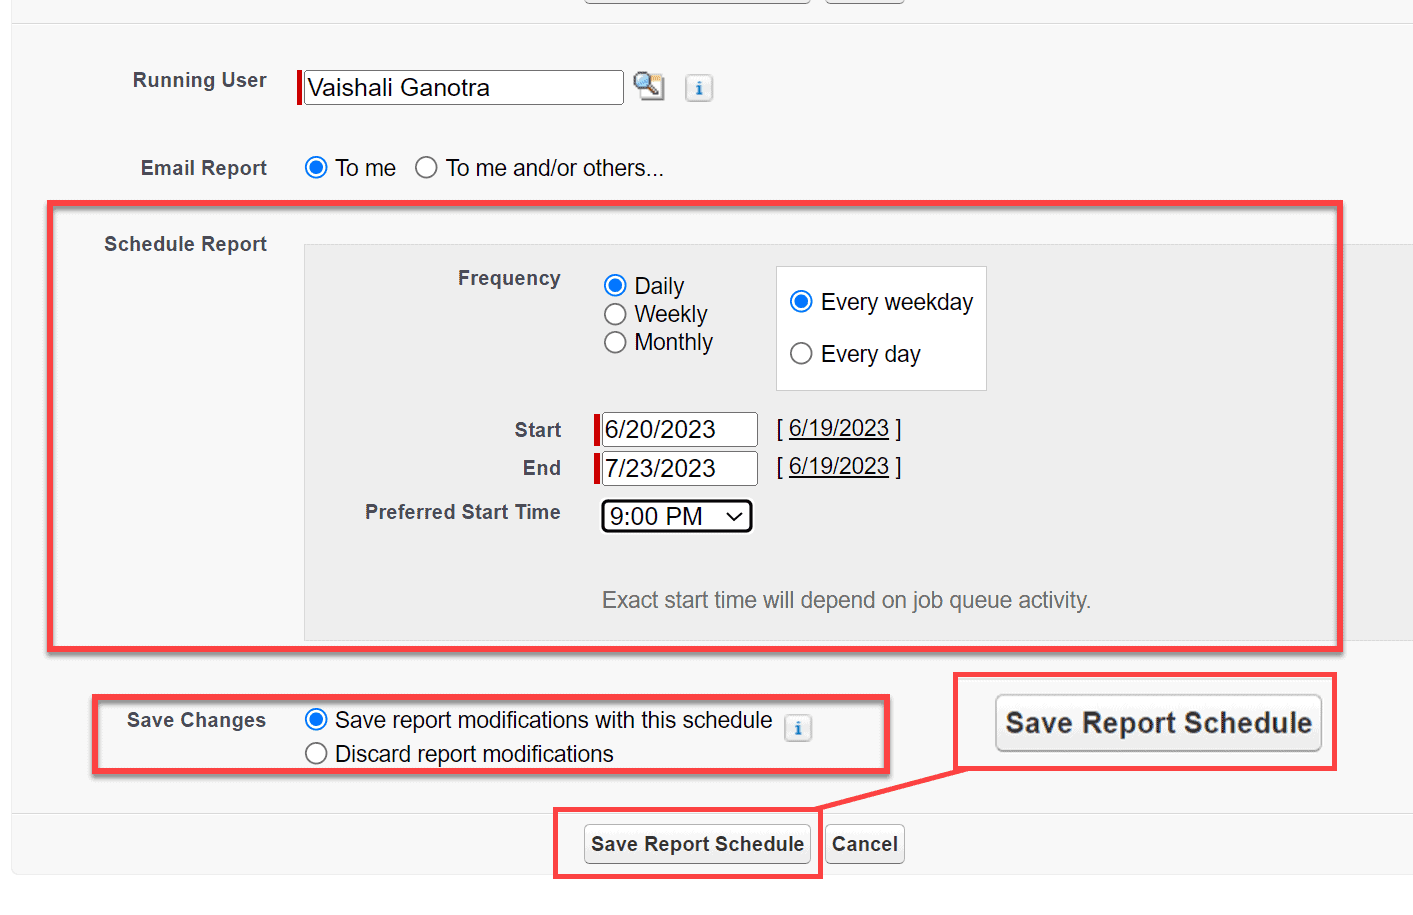Select 'Save report modifications with this schedule'
This screenshot has width=1413, height=915.
click(x=316, y=719)
